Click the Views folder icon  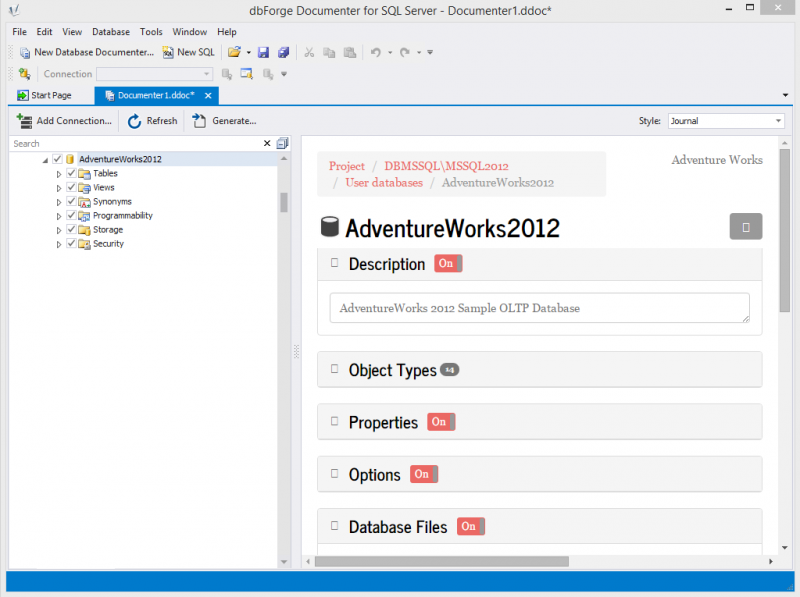84,188
